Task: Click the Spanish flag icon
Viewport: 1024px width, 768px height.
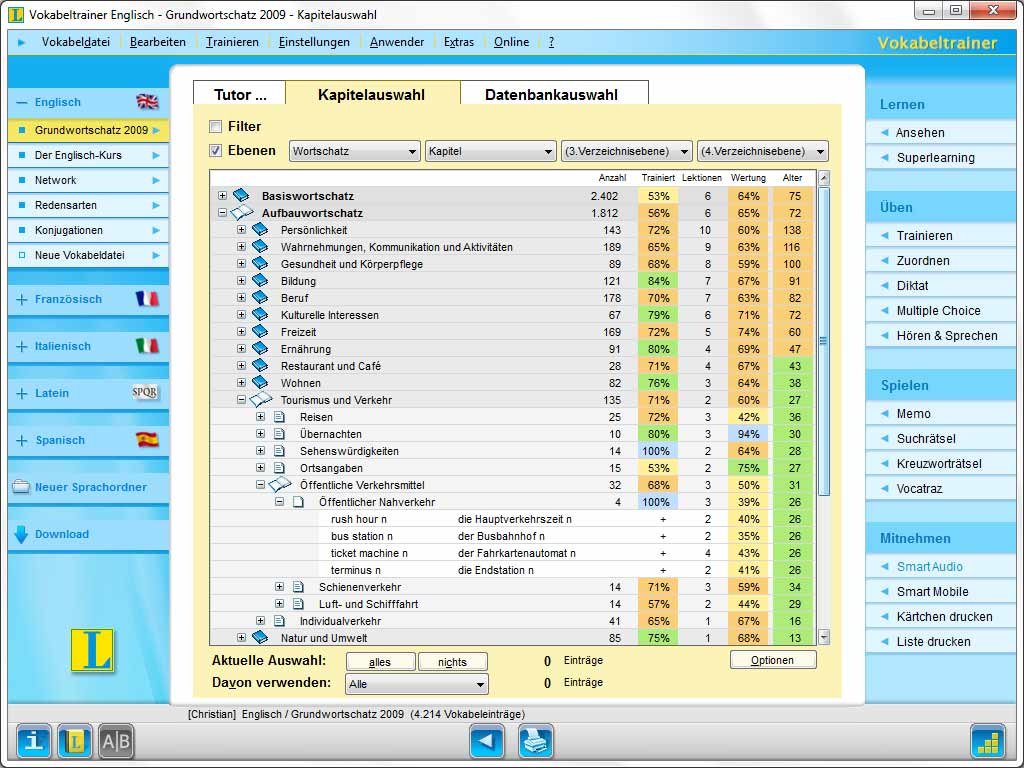Action: [147, 439]
